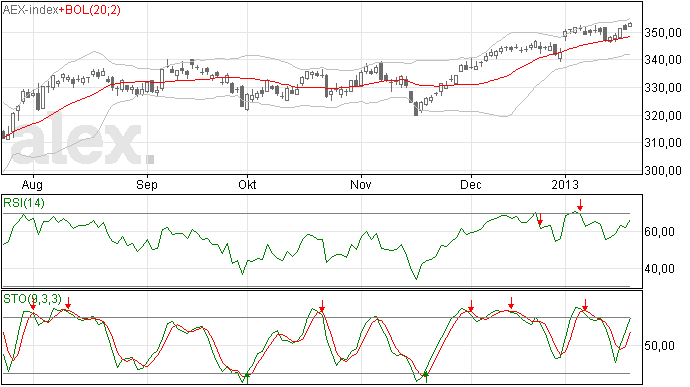
Task: Select the 300,00 price axis label
Action: [x=663, y=170]
